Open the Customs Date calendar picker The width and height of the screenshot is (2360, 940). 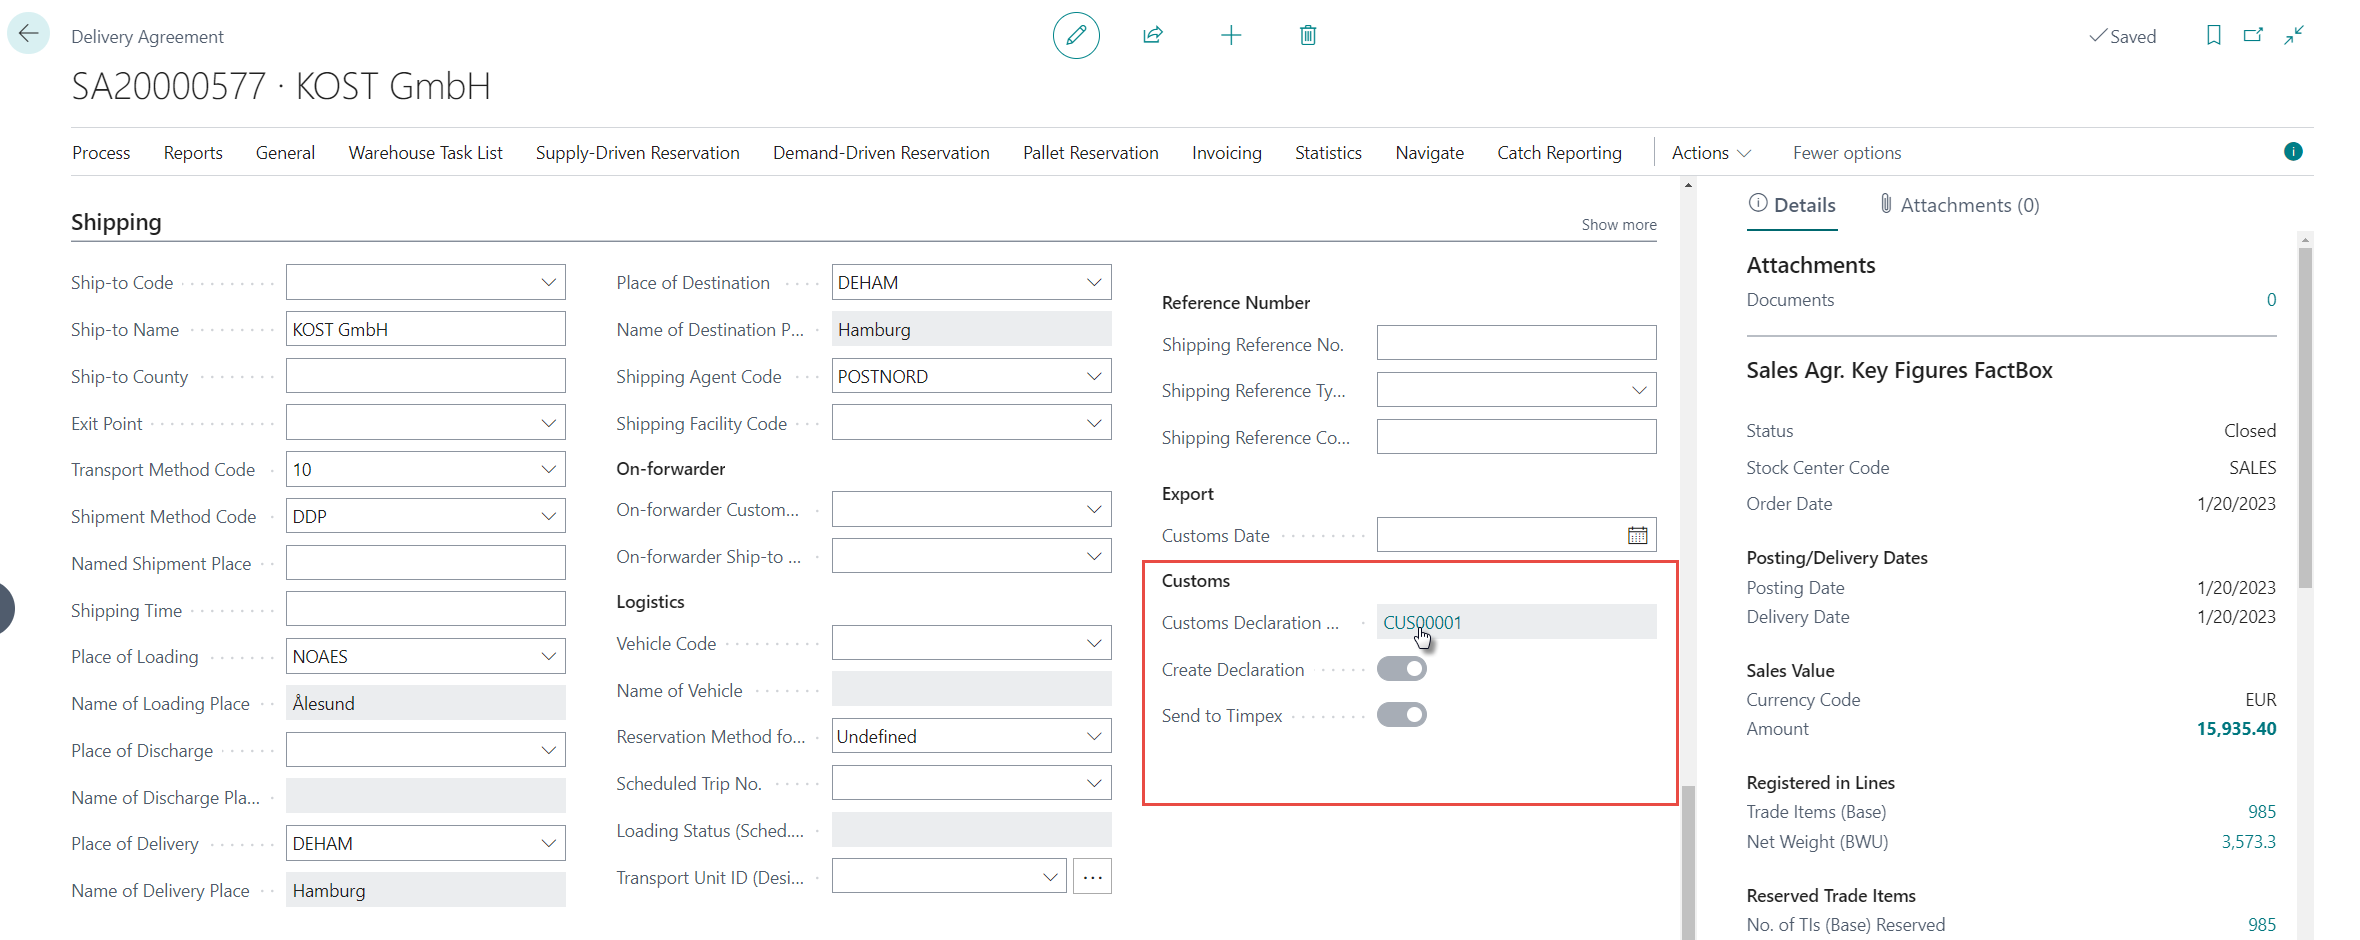[x=1637, y=536]
